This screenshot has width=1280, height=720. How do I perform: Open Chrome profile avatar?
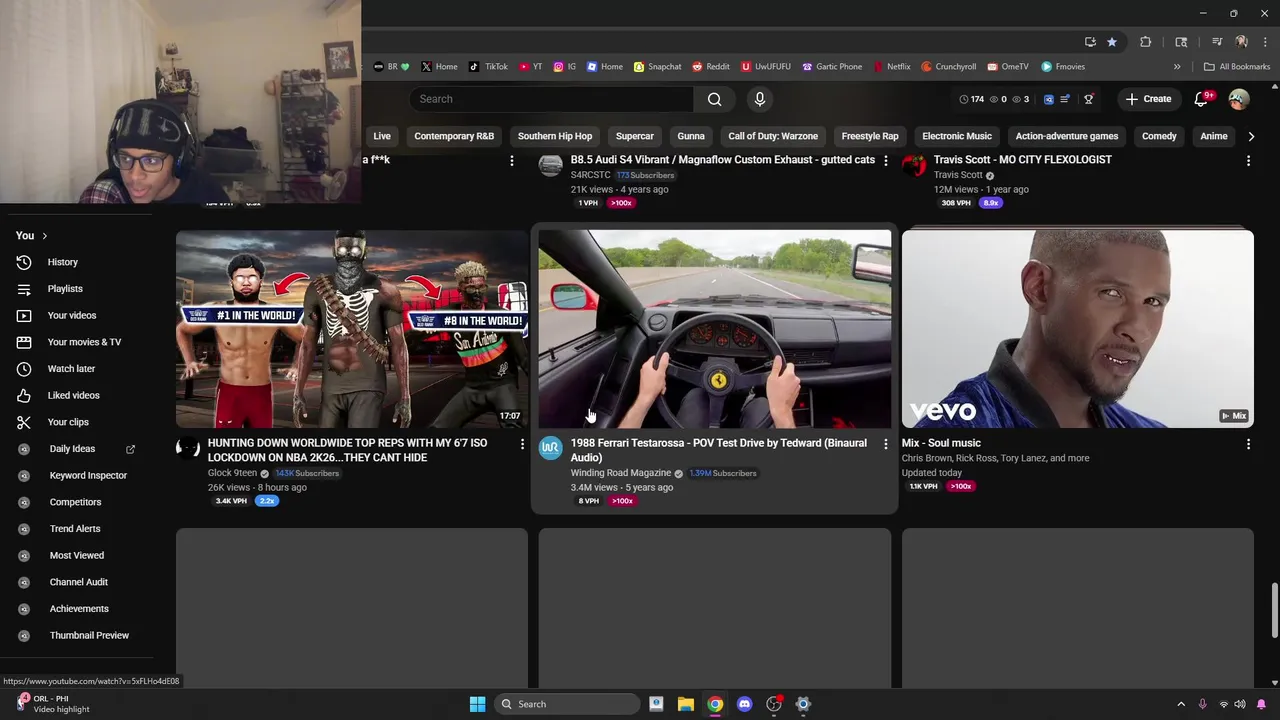coord(1241,42)
